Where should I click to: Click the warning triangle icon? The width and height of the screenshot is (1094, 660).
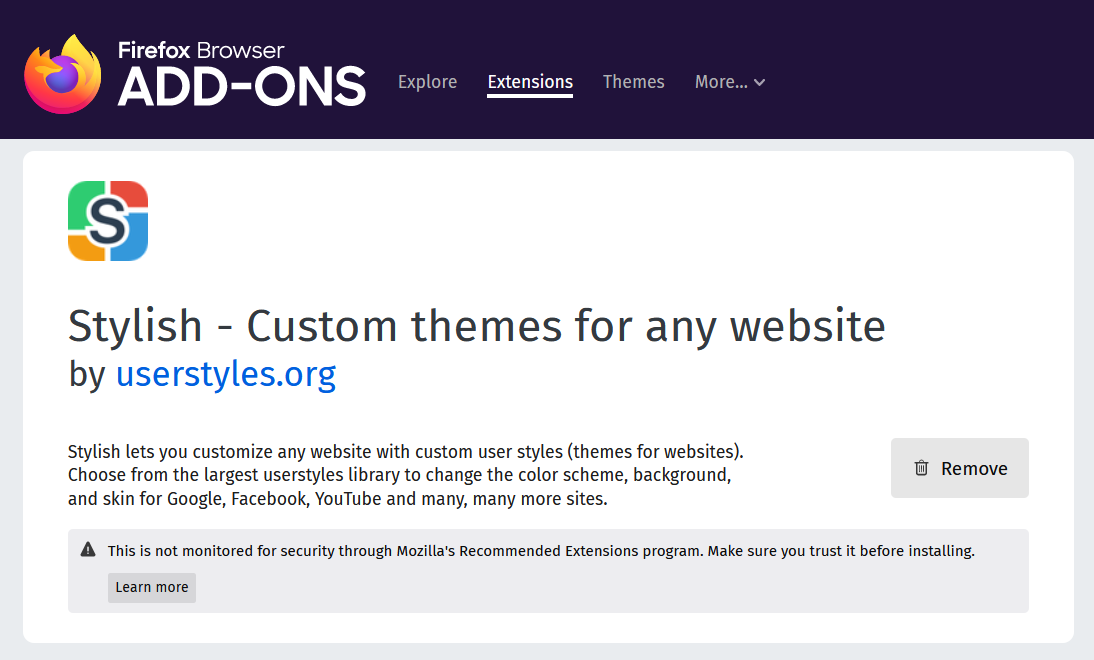pos(88,550)
